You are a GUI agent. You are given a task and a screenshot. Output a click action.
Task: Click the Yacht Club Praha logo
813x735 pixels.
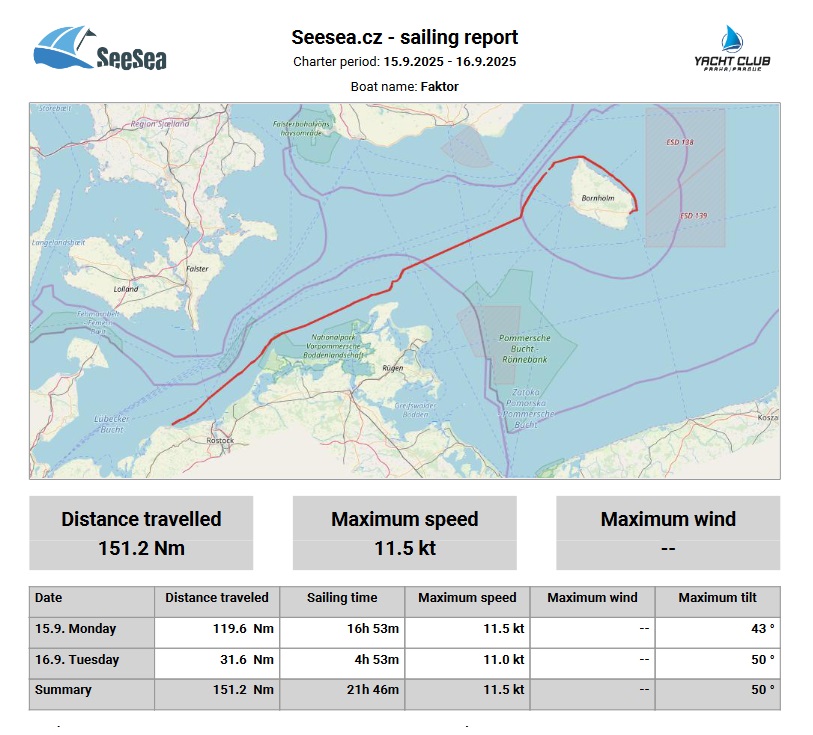732,49
